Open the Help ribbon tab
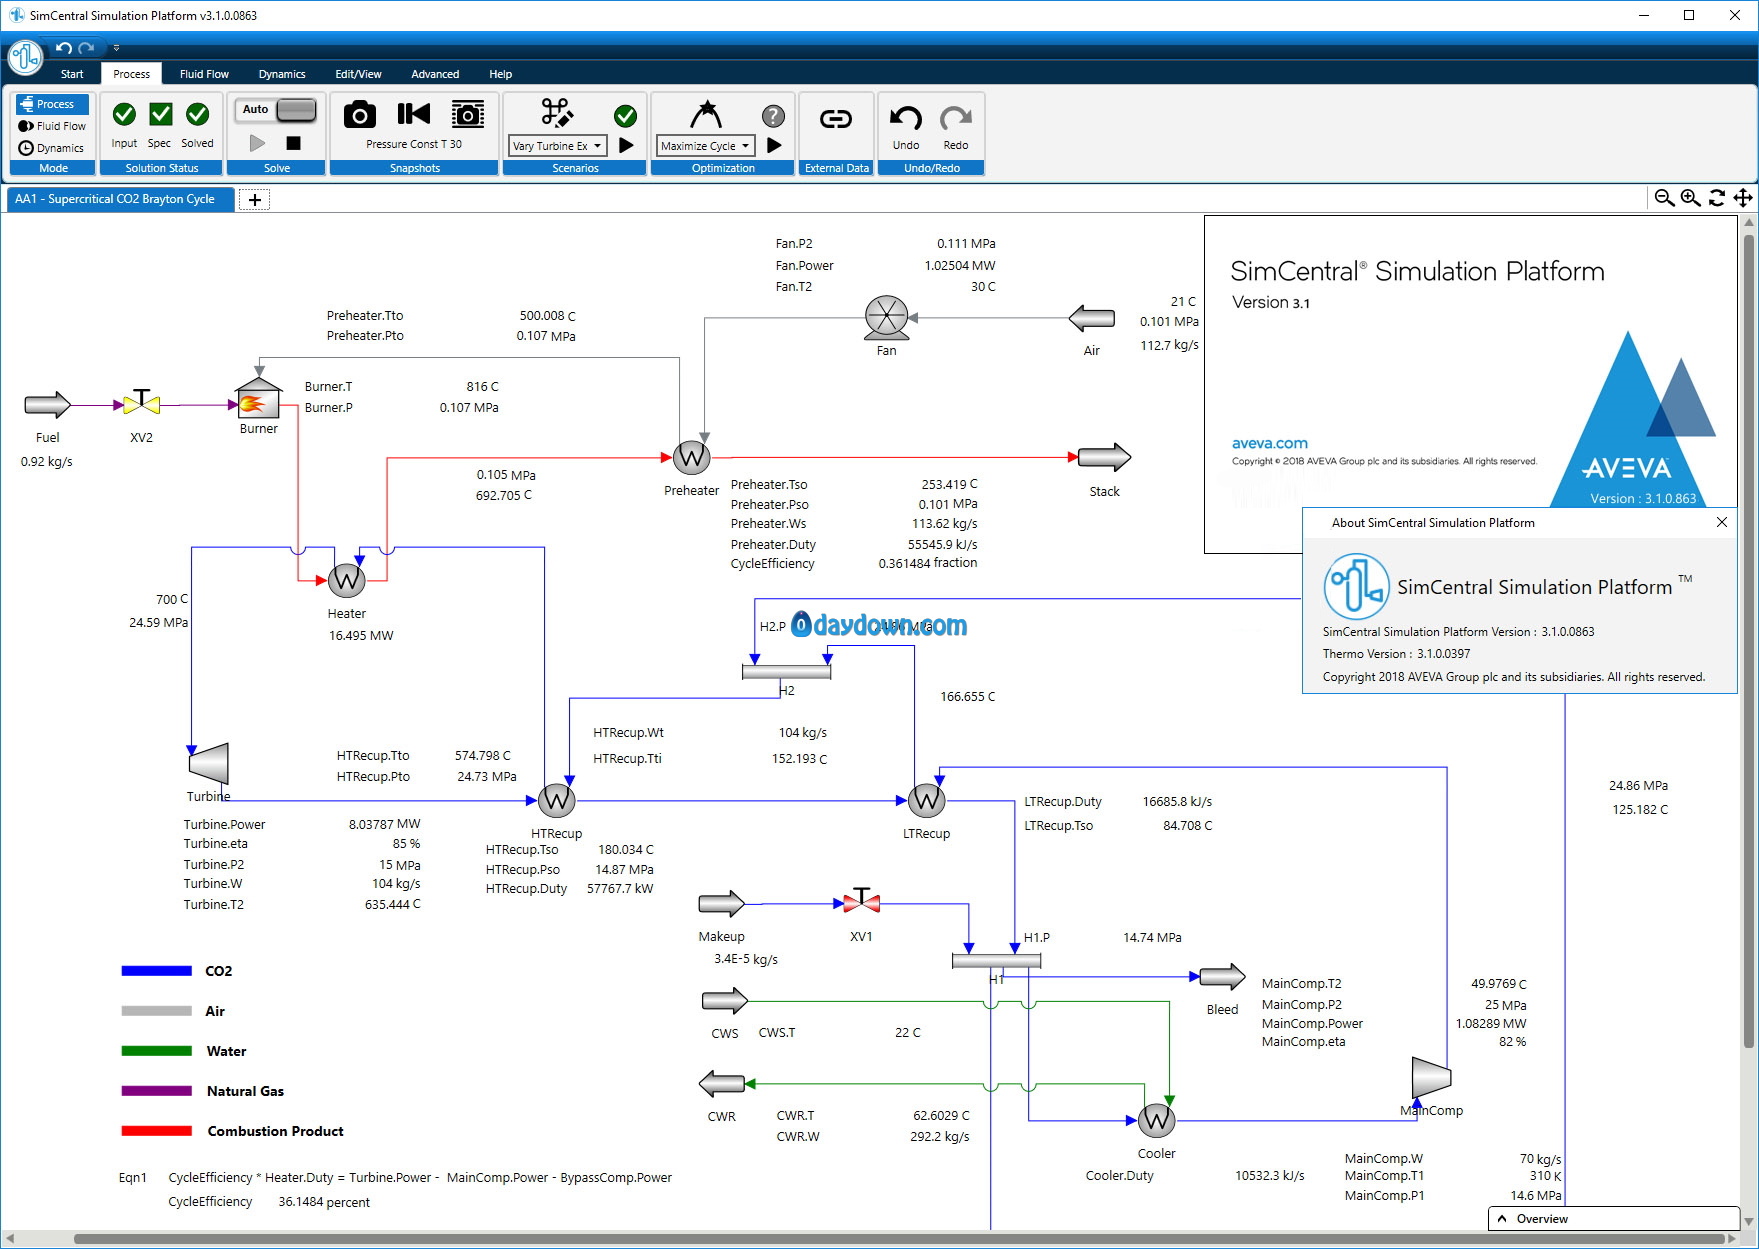This screenshot has width=1759, height=1249. (500, 74)
